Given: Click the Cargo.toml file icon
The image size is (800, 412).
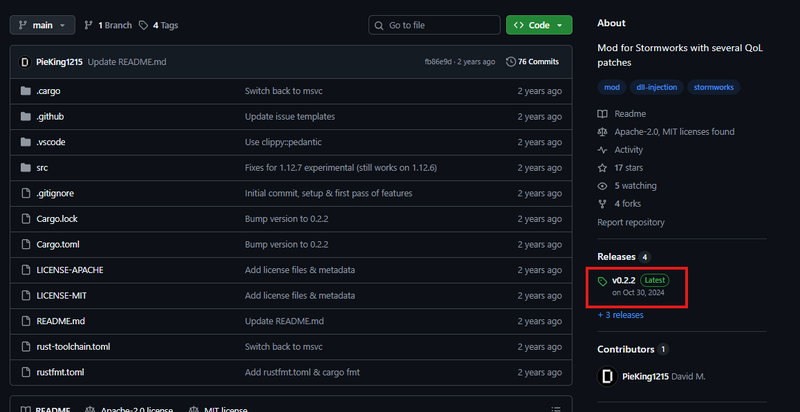Looking at the screenshot, I should pos(26,244).
